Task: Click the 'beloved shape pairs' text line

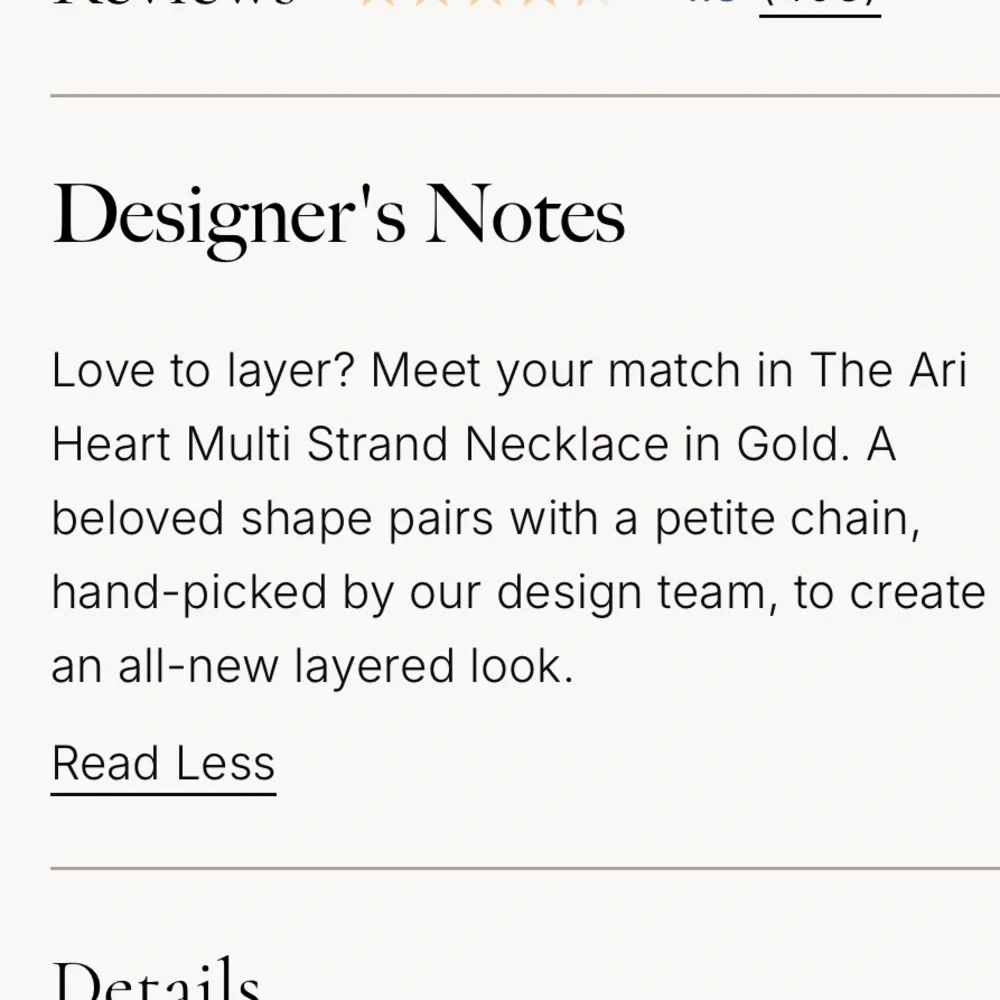Action: point(485,519)
